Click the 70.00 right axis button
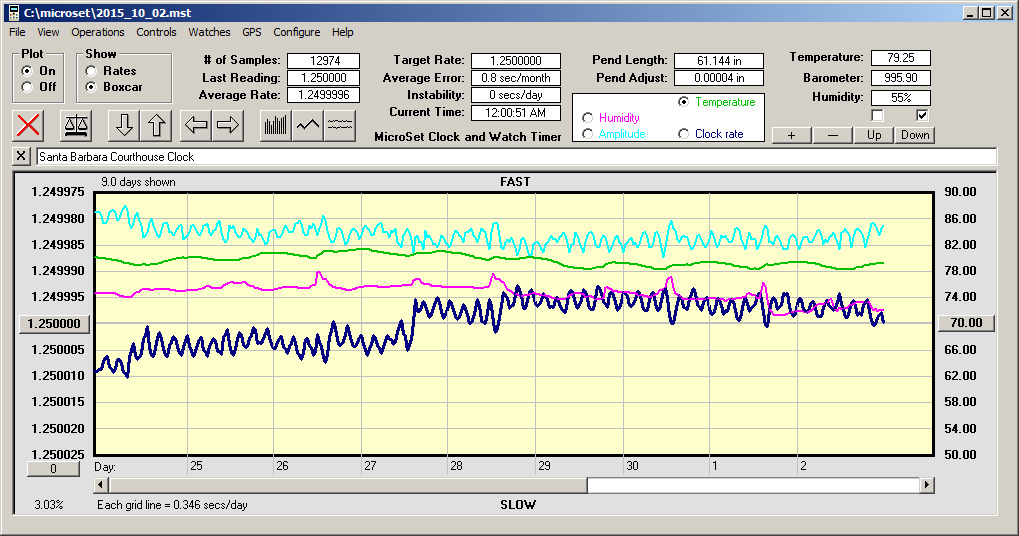Screen dimensions: 1019x536 (x=966, y=323)
